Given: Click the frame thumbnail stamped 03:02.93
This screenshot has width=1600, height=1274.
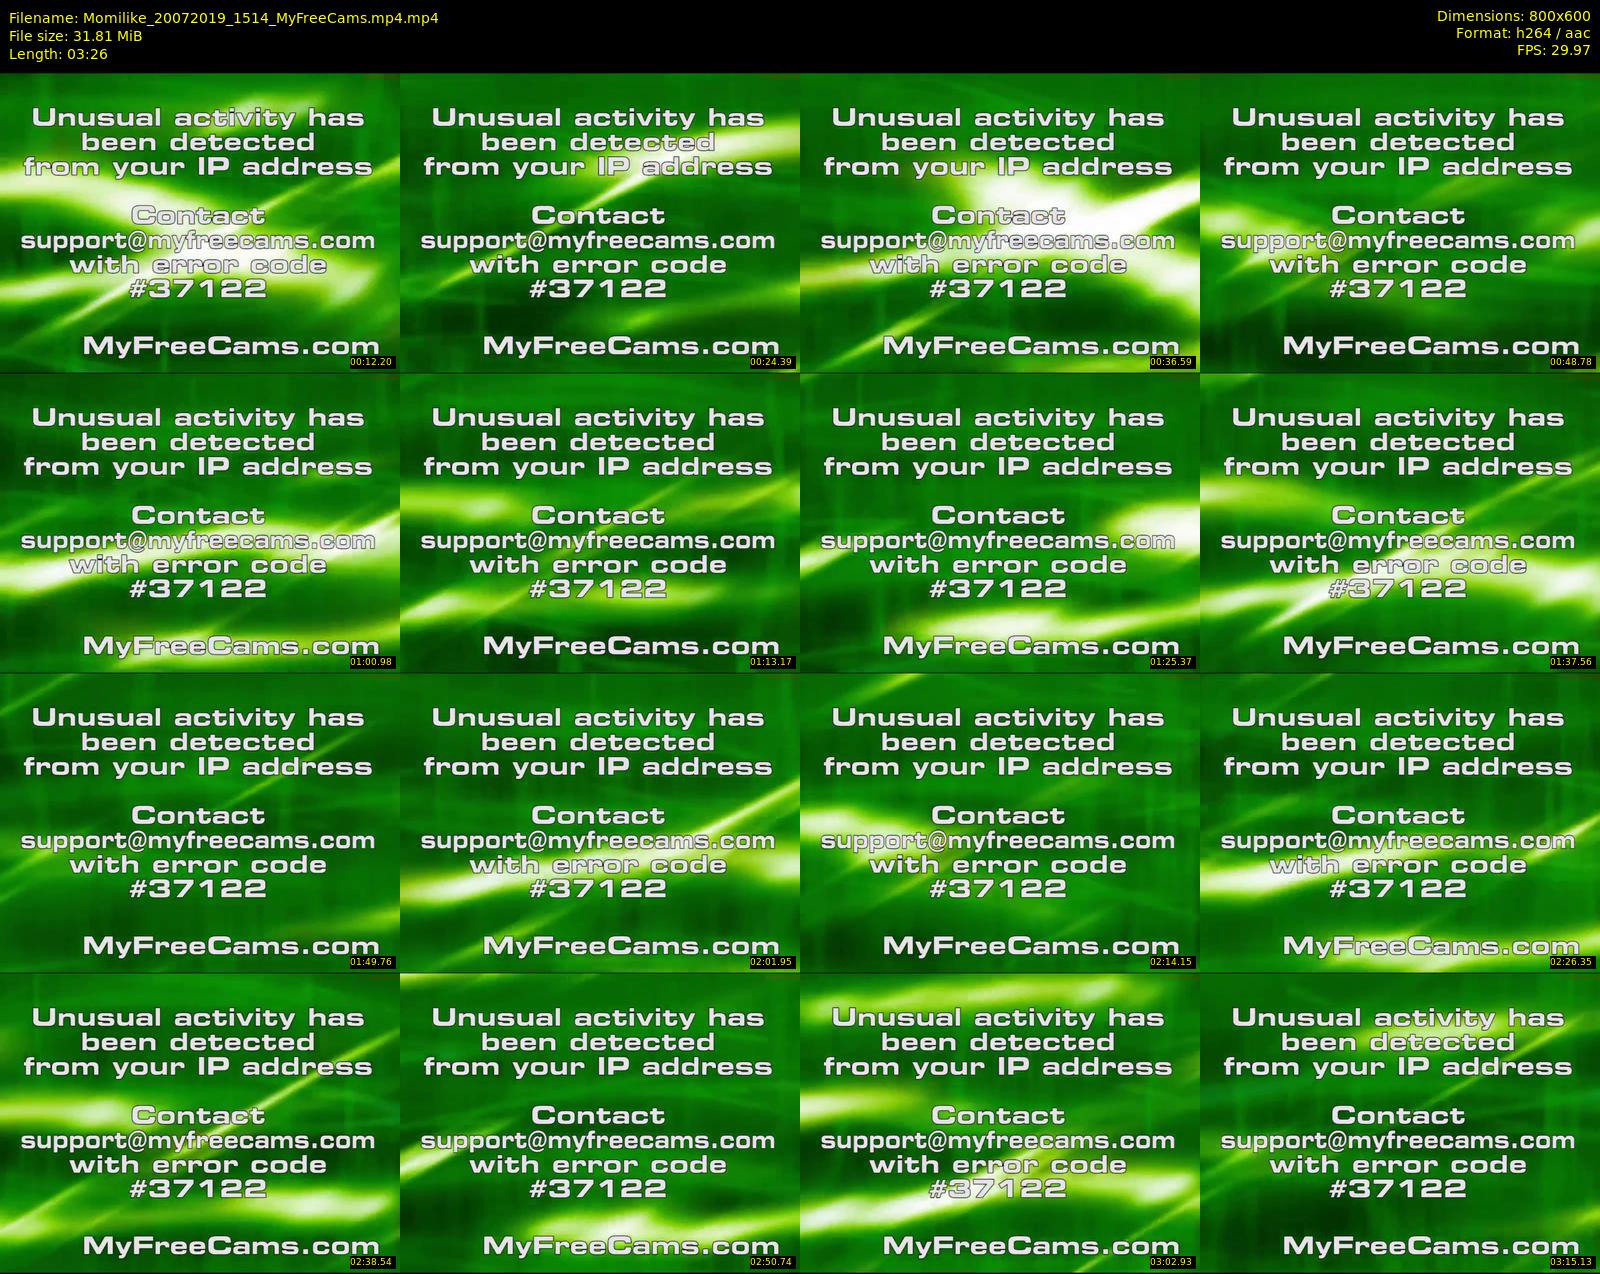Looking at the screenshot, I should (x=999, y=1122).
